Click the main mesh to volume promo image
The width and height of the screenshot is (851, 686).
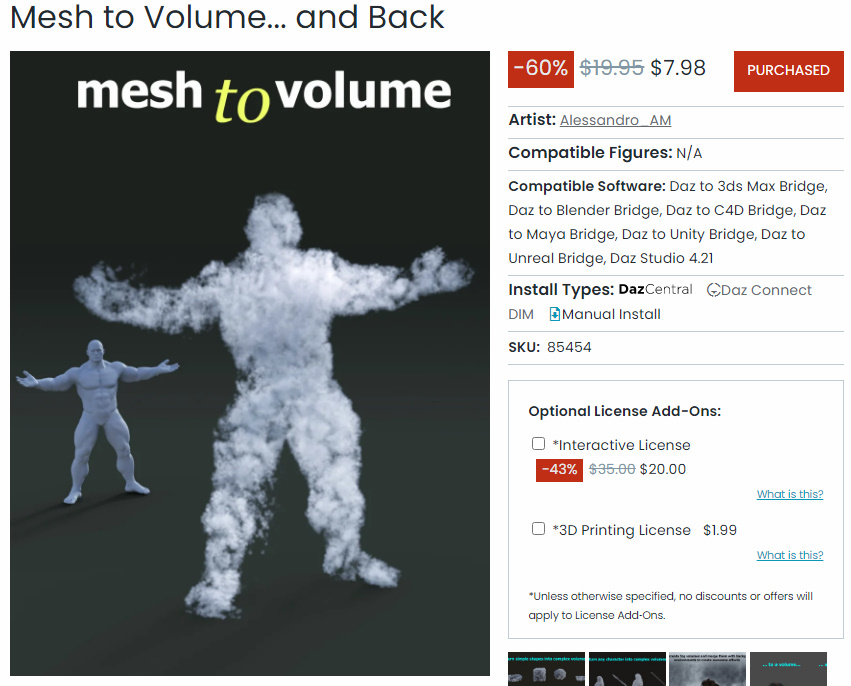pos(250,363)
